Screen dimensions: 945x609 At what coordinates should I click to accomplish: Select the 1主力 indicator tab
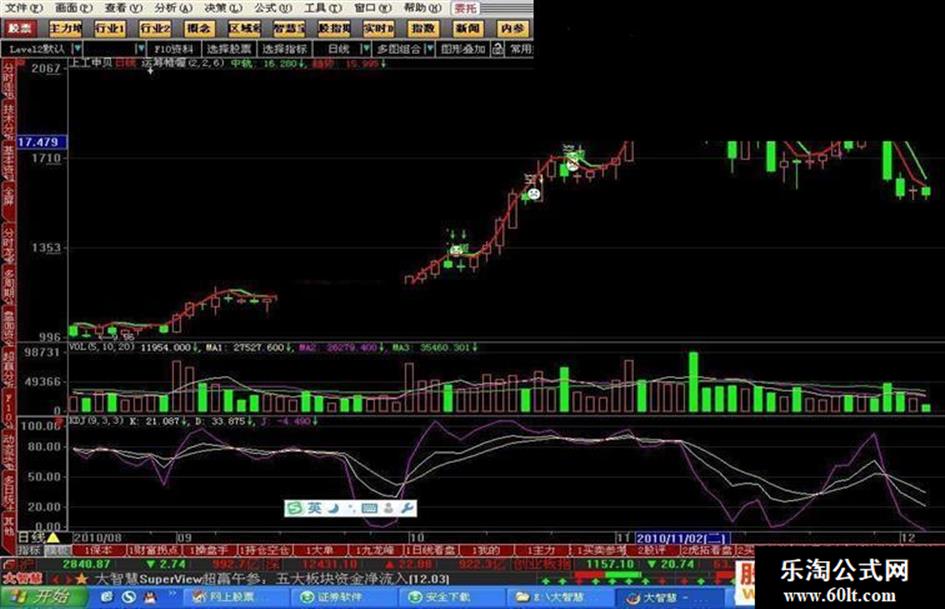click(541, 550)
